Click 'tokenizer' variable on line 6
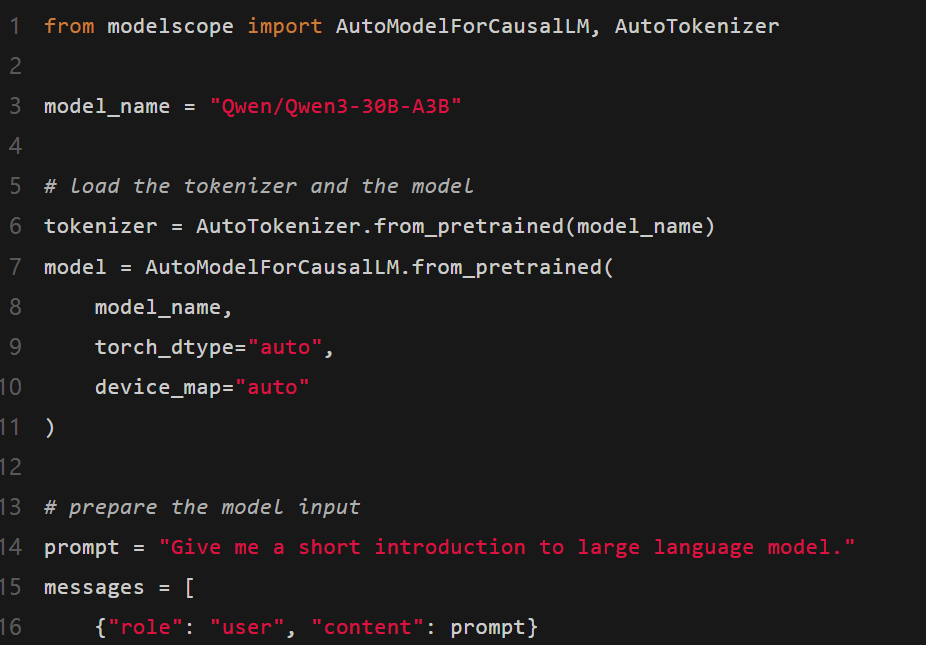Viewport: 926px width, 645px height. point(100,227)
